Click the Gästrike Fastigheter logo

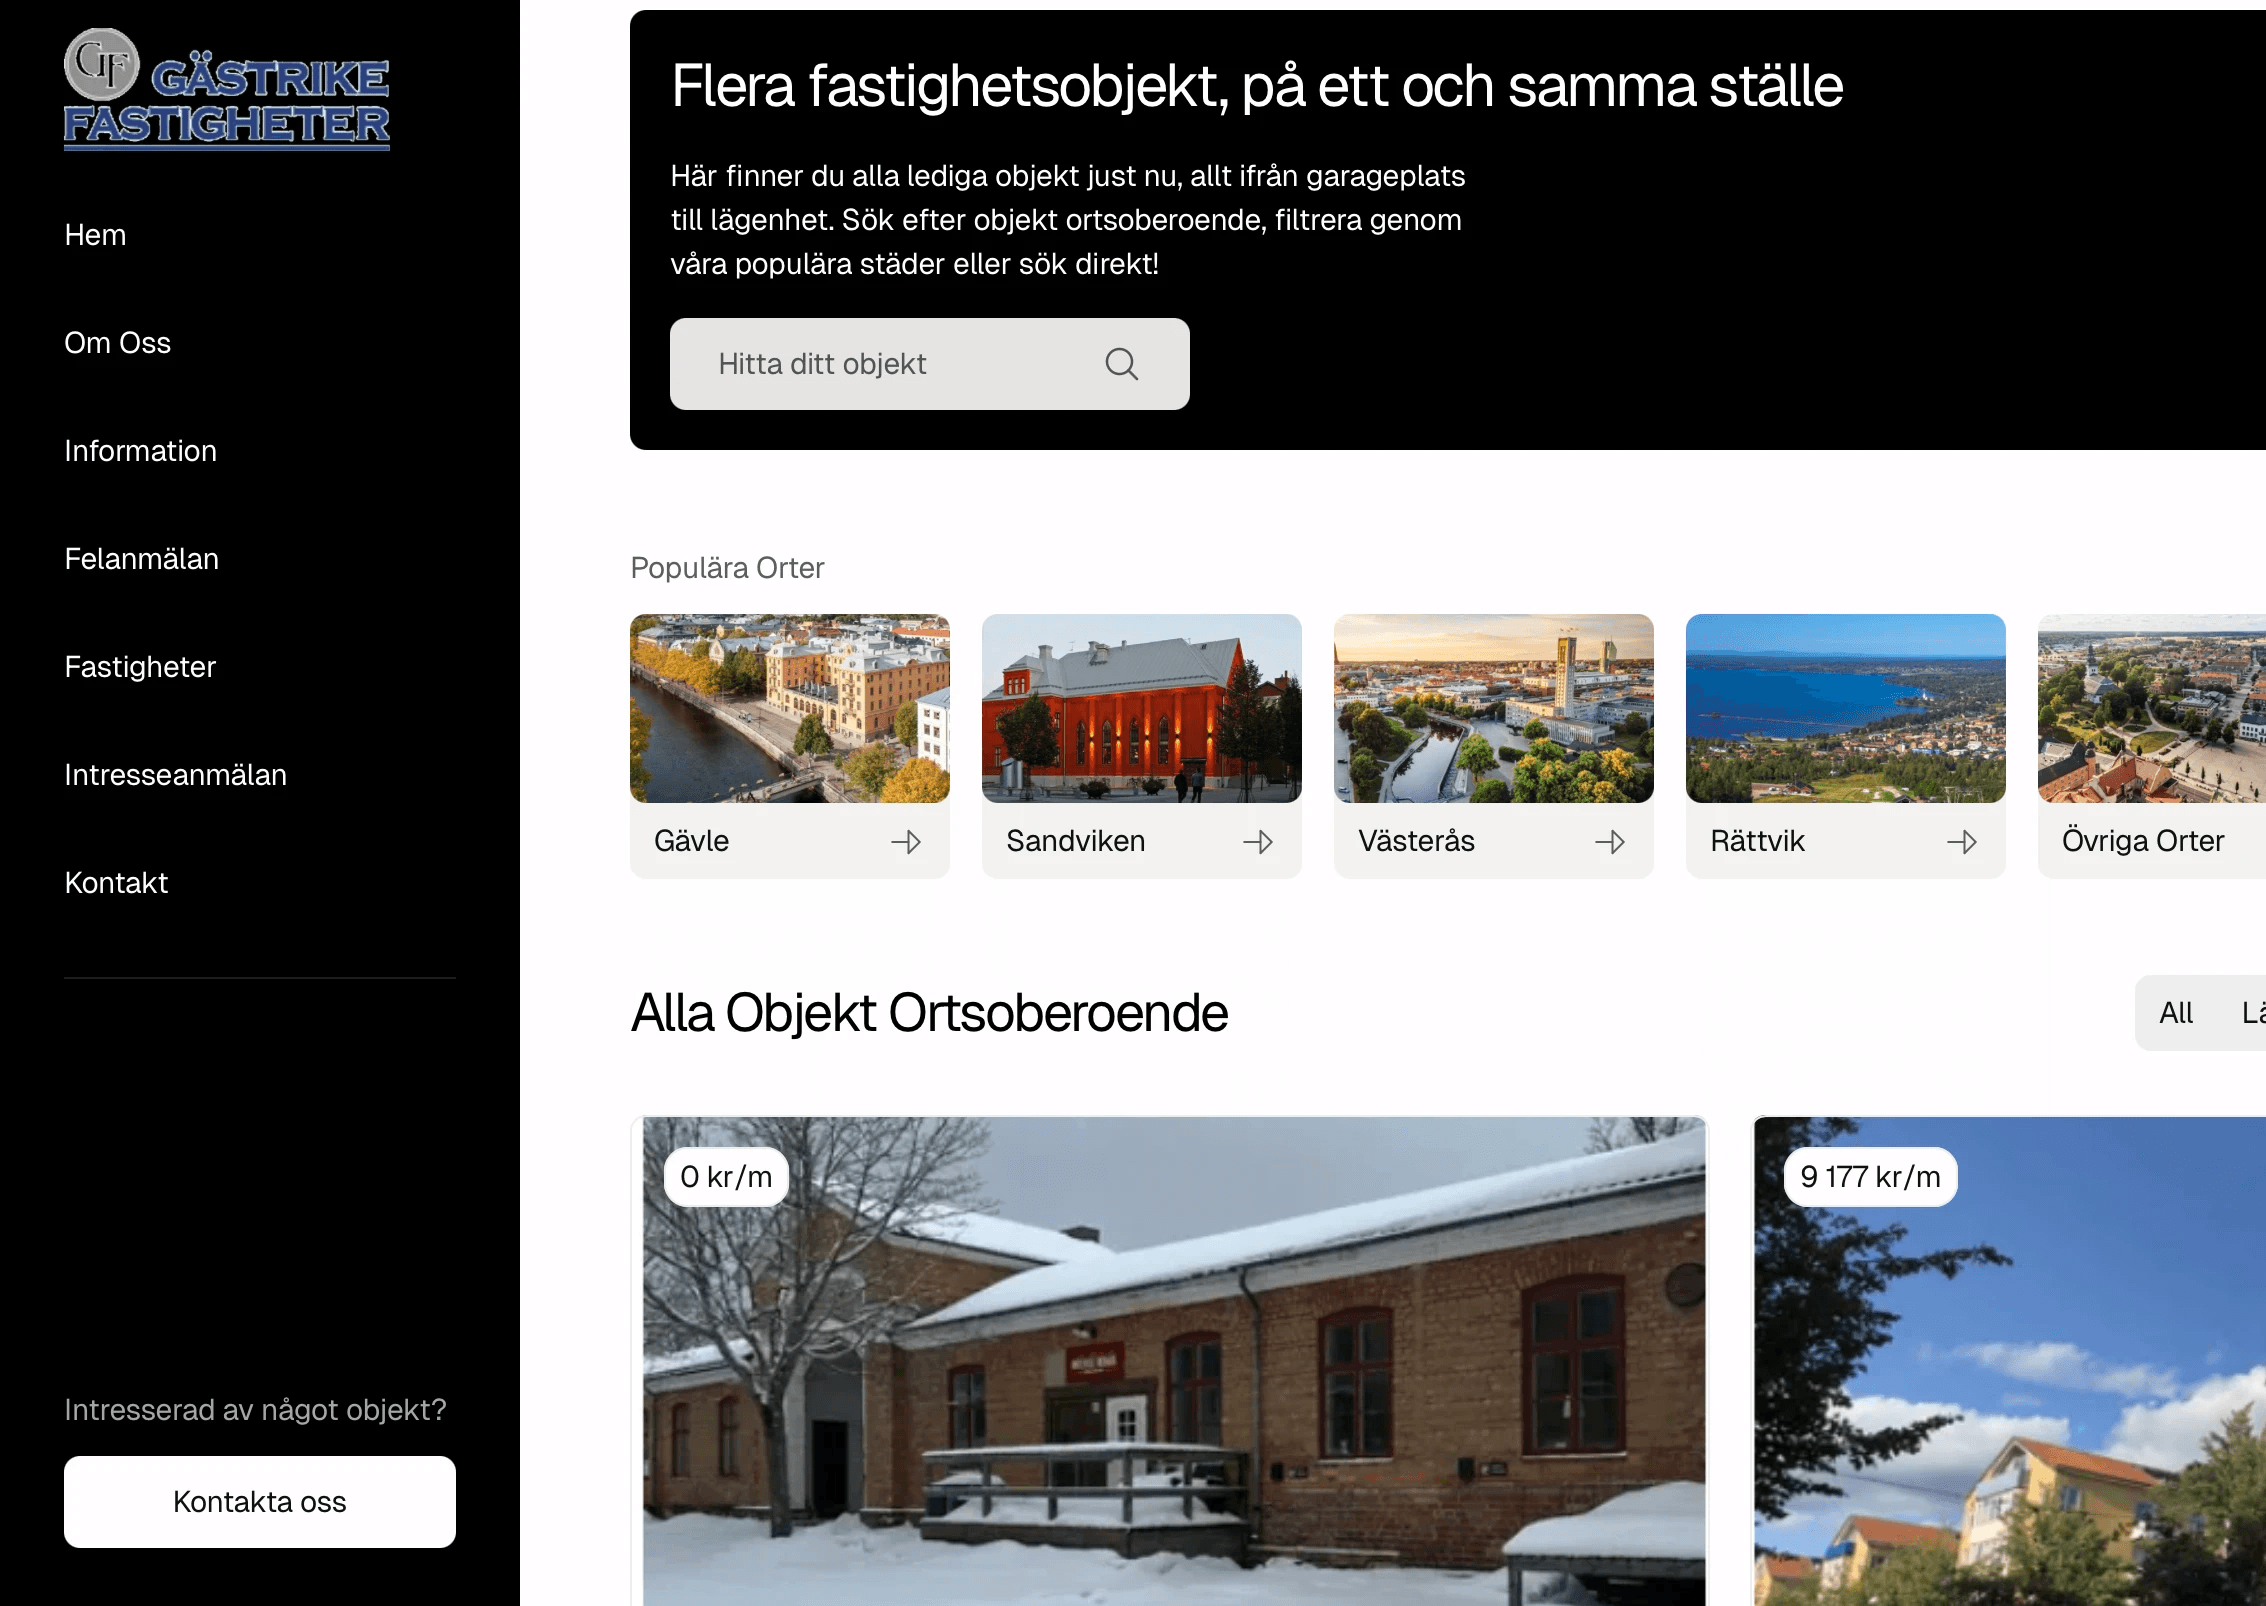pyautogui.click(x=227, y=90)
